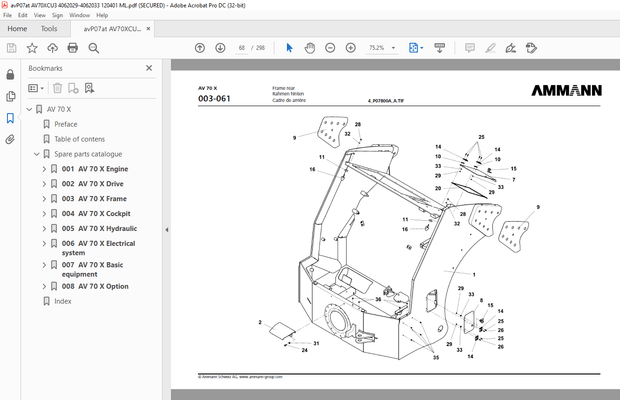Image resolution: width=620 pixels, height=400 pixels.
Task: Go to the previous page with the up arrow
Action: point(200,48)
